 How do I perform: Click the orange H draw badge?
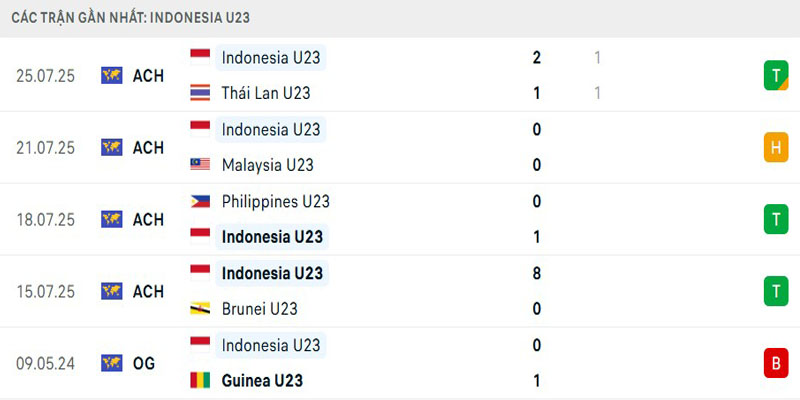(775, 147)
